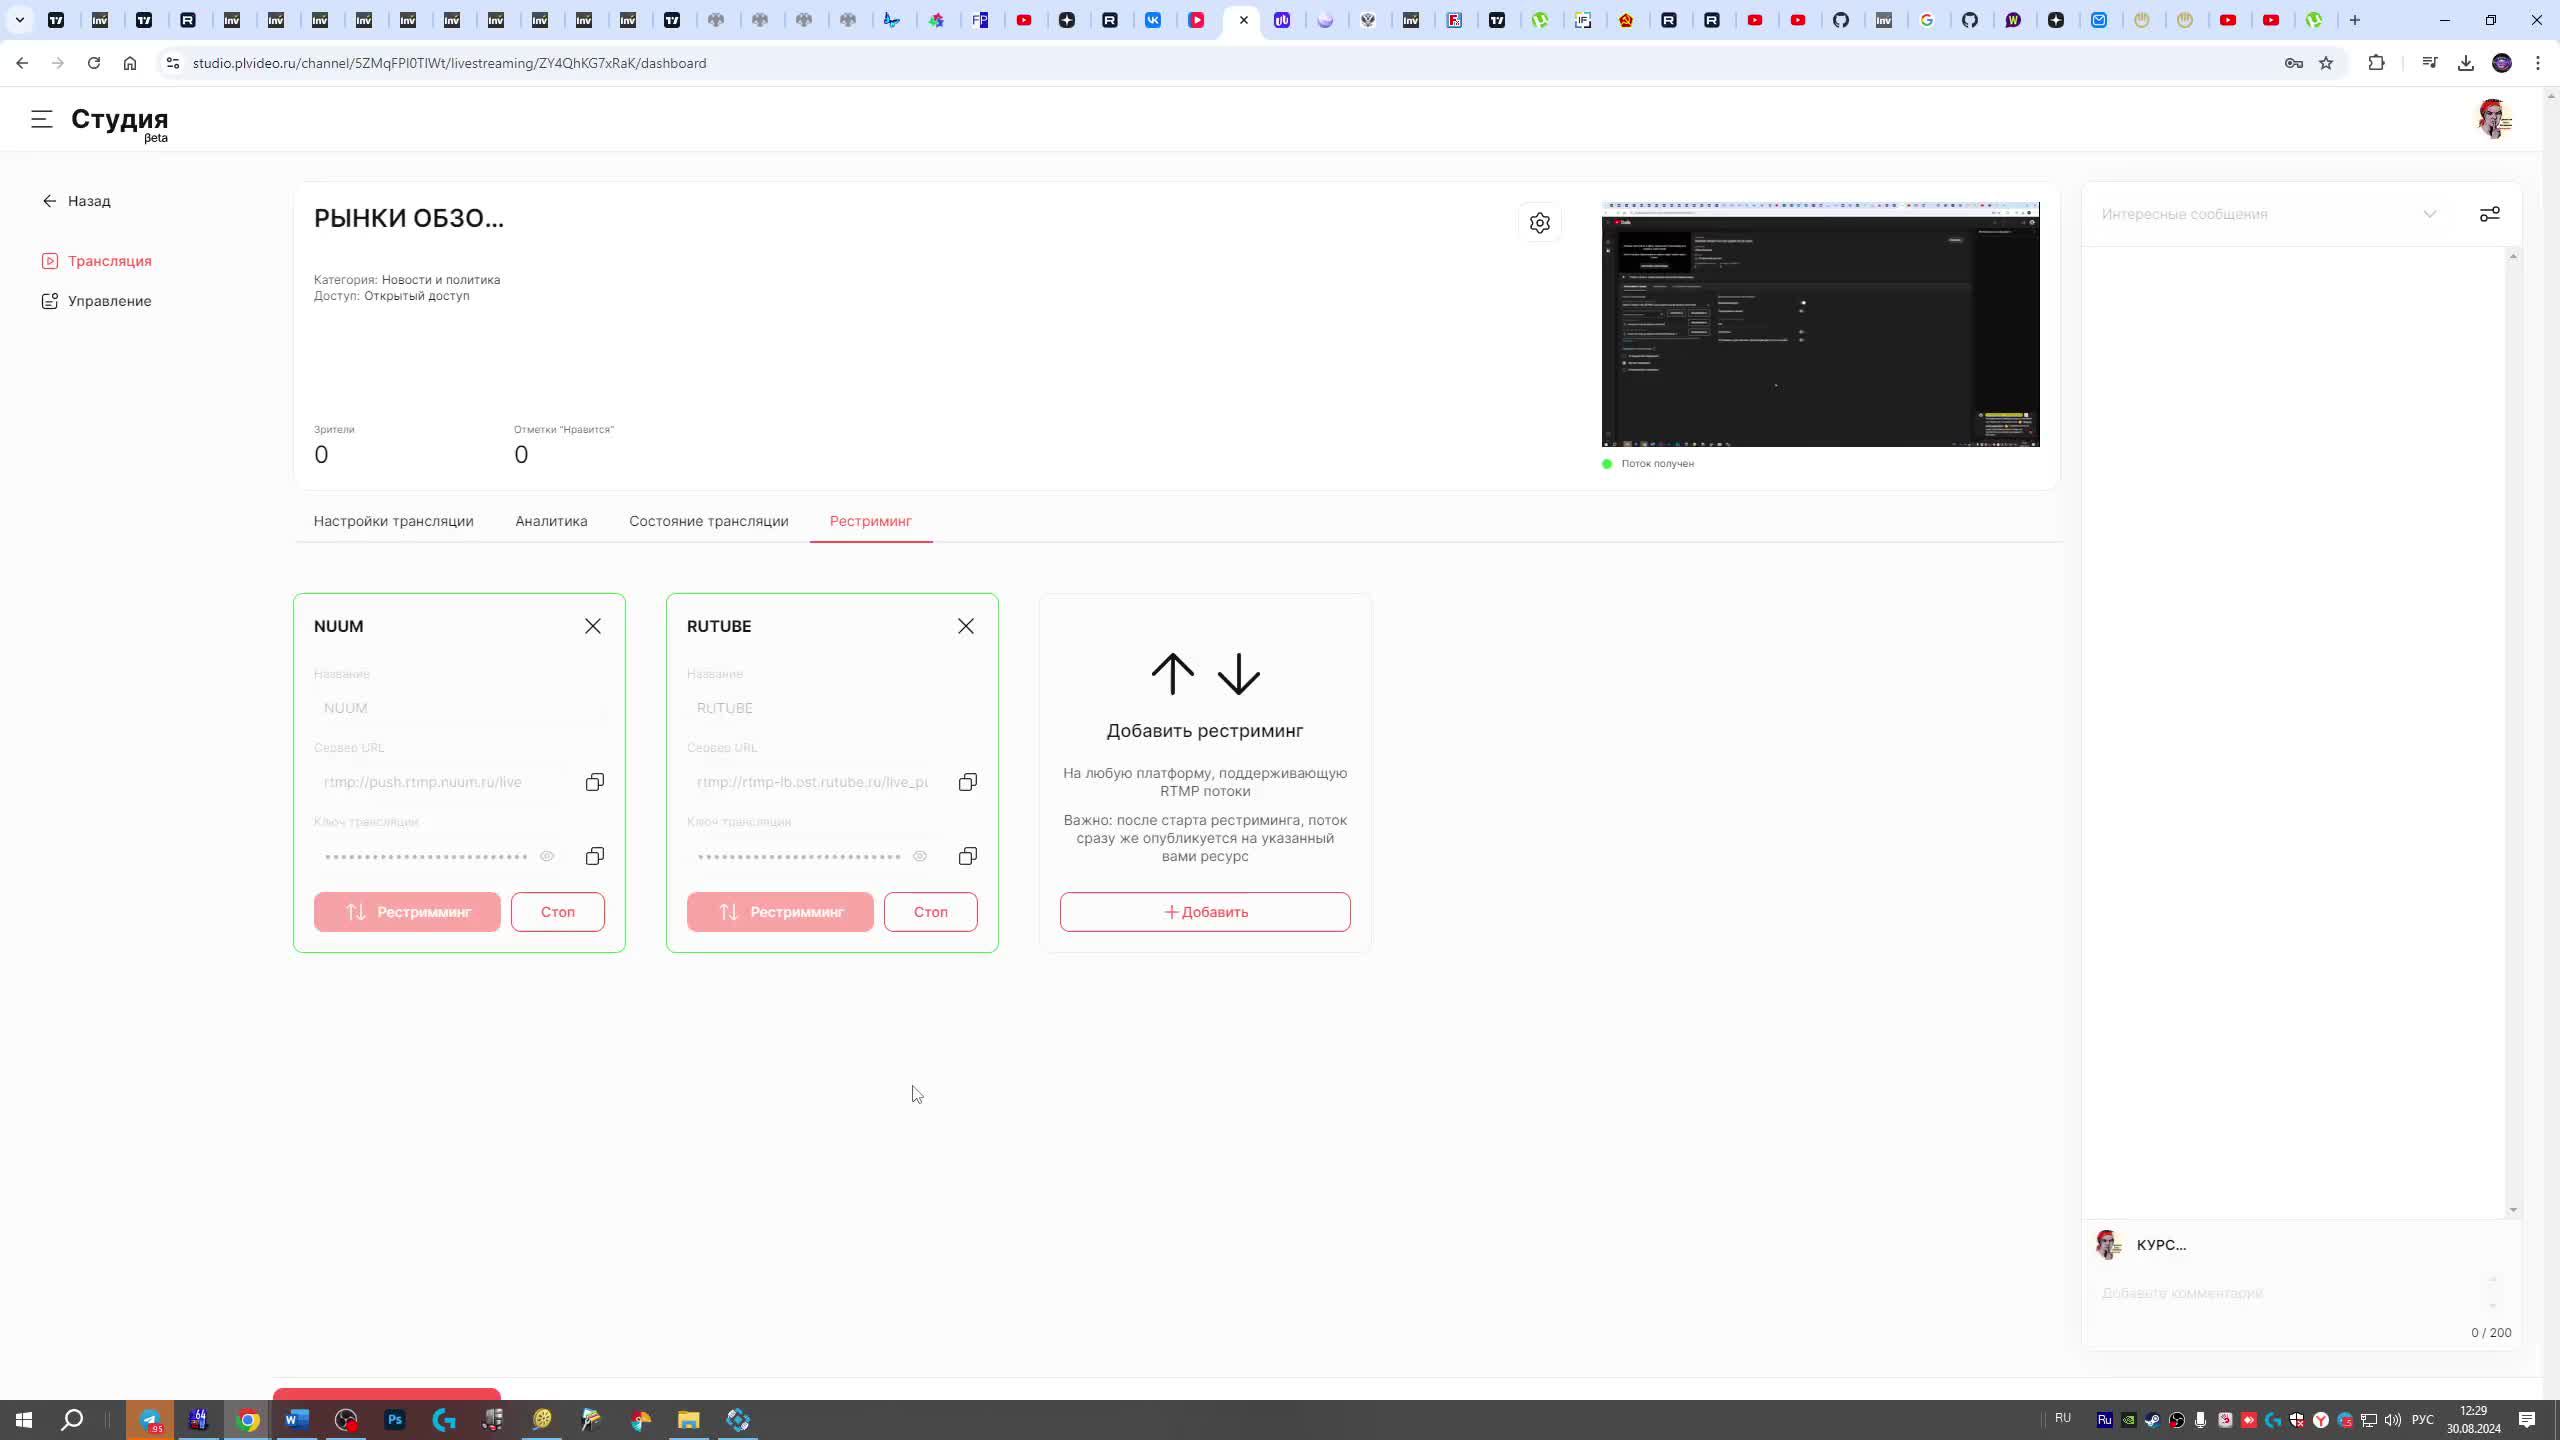
Task: Copy NUUM stream key
Action: coord(595,856)
